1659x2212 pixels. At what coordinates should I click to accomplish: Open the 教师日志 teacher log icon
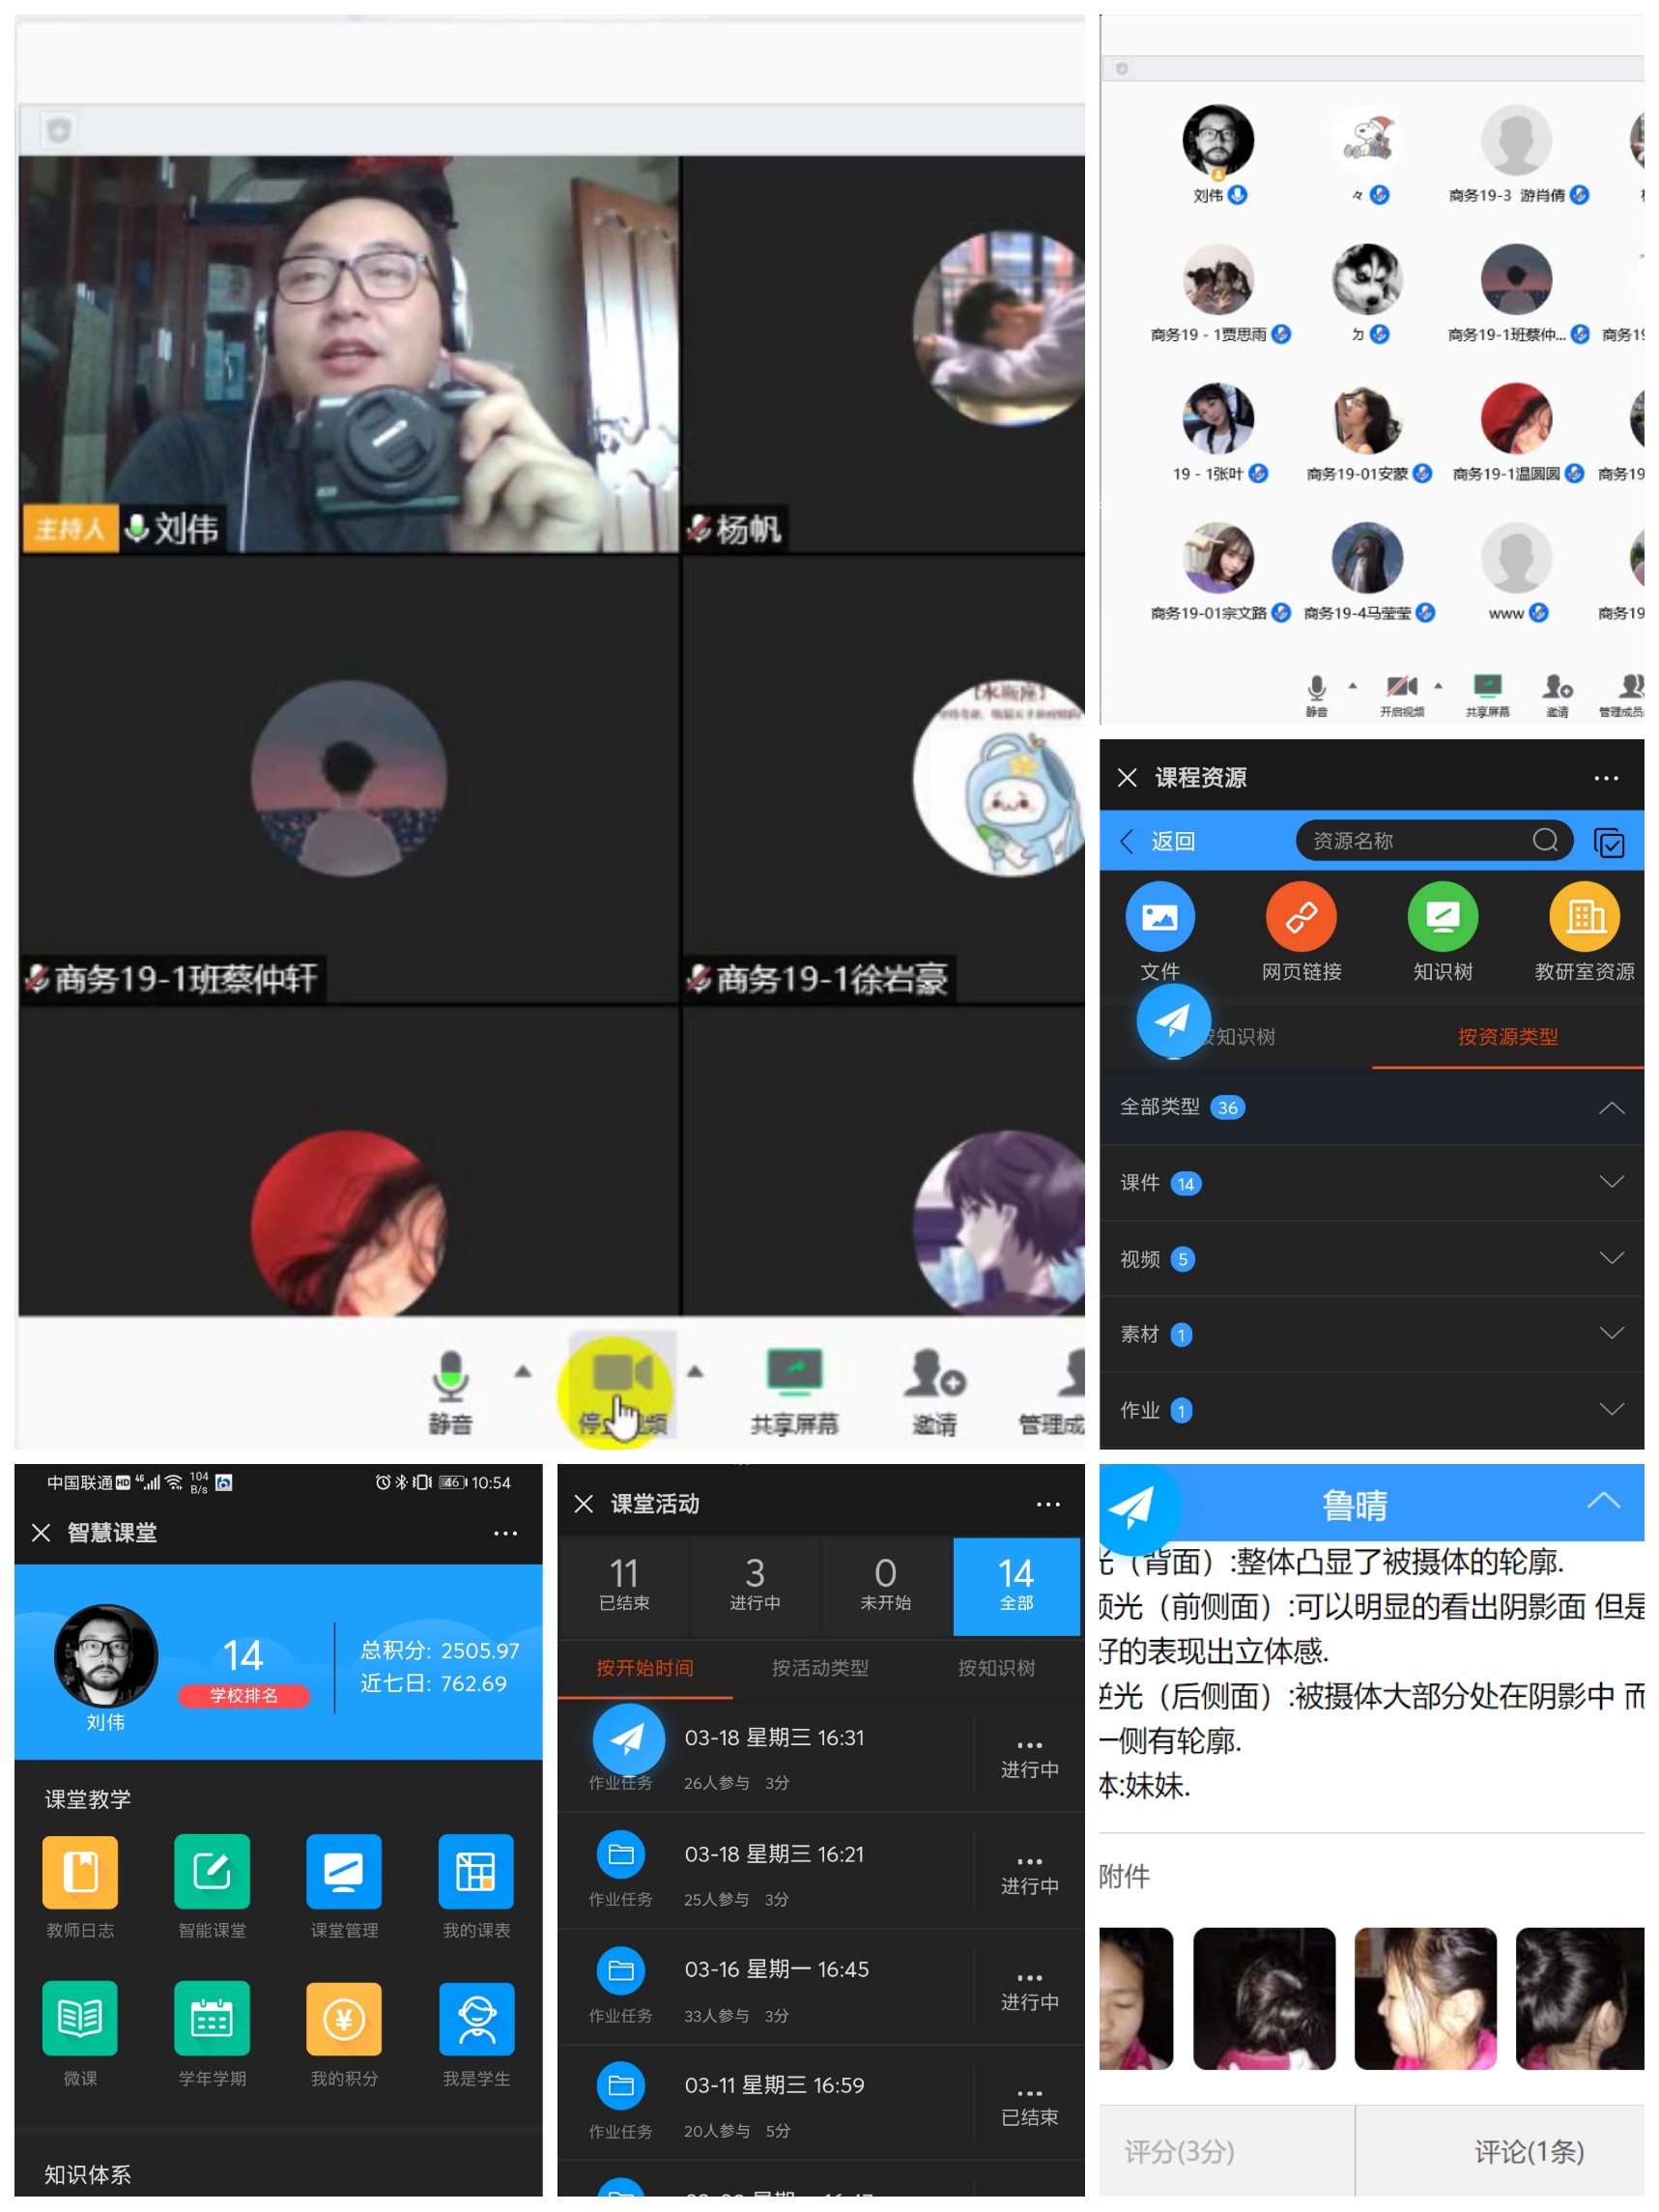click(80, 1871)
